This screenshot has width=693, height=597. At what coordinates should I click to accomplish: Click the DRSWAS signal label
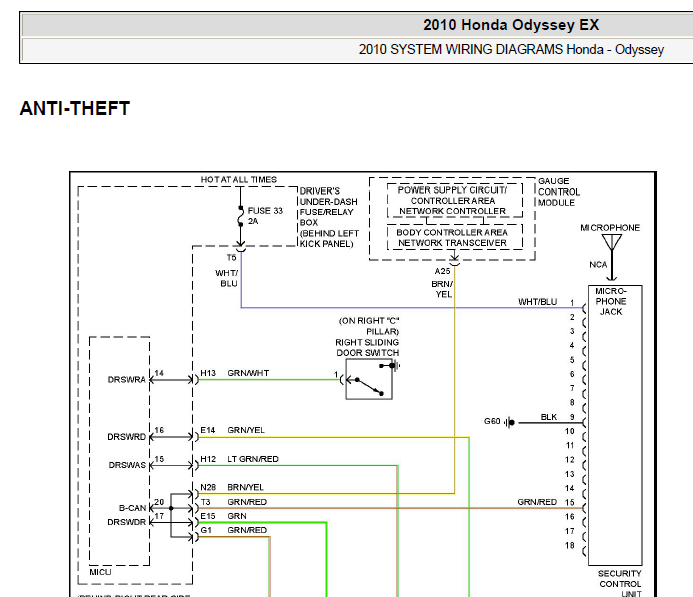tap(127, 465)
